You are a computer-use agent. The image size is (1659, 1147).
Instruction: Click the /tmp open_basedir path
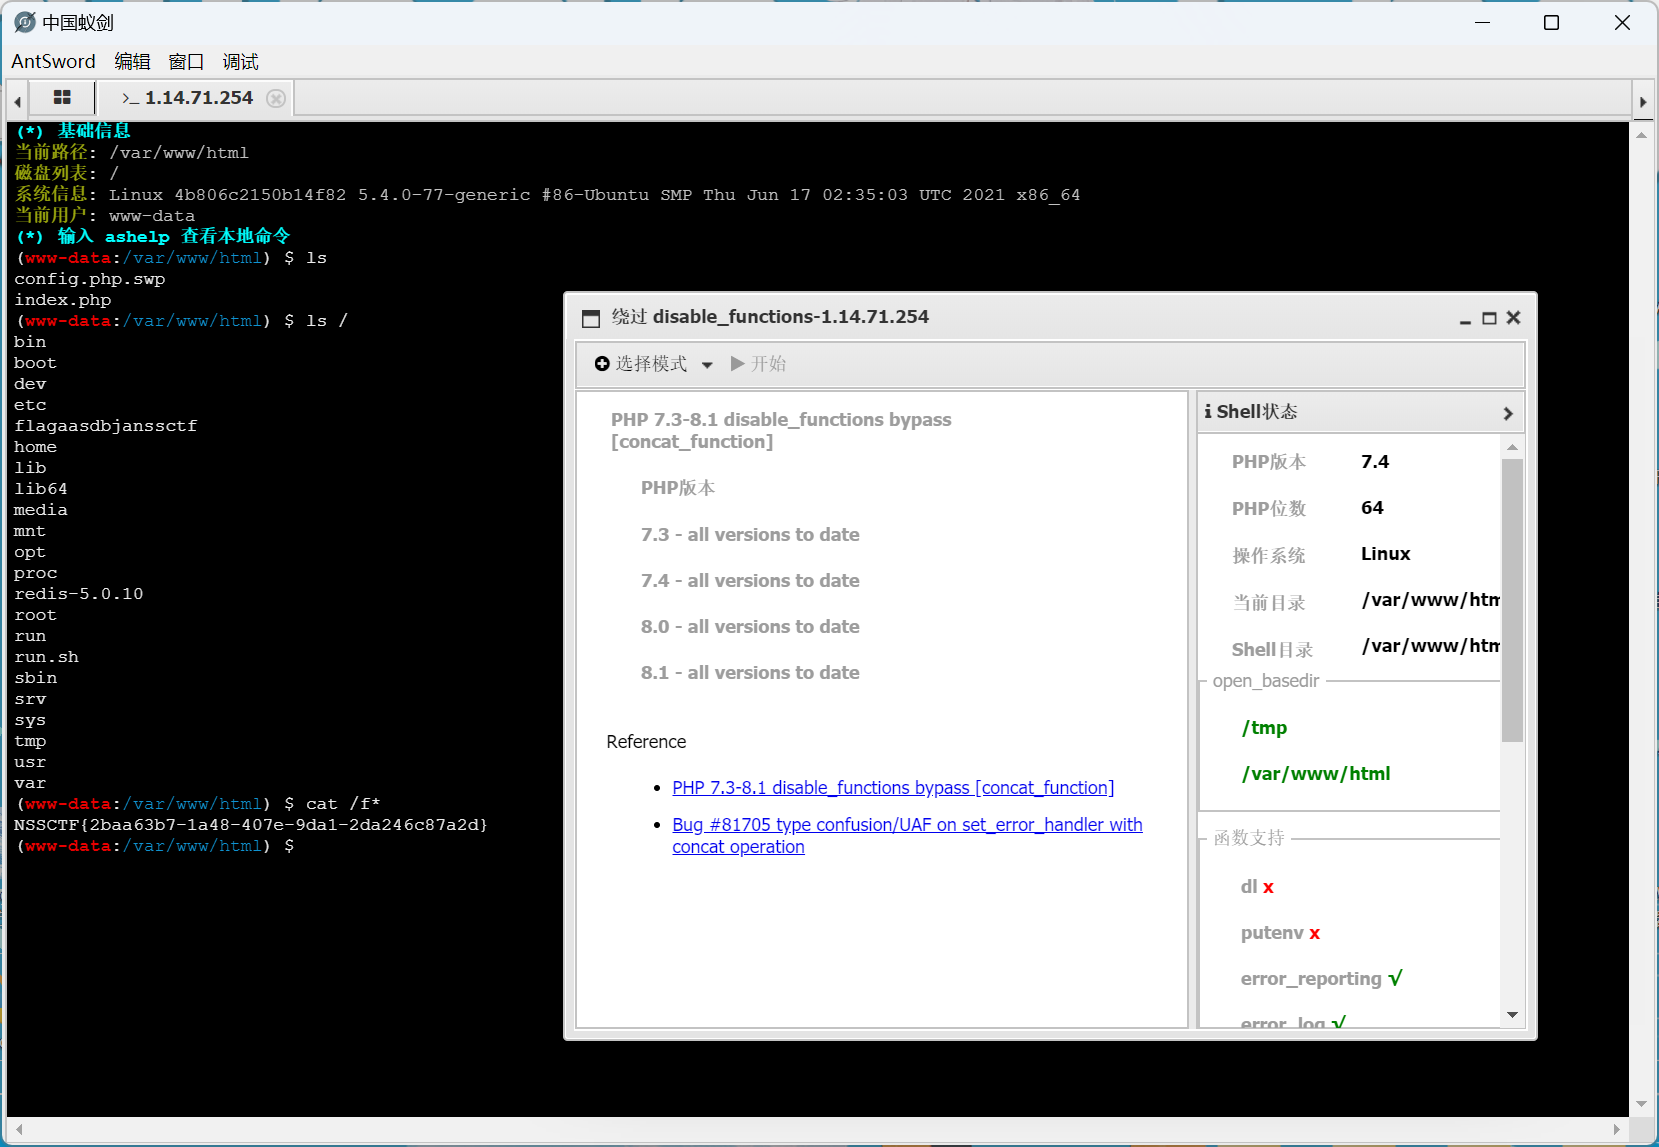click(x=1264, y=728)
